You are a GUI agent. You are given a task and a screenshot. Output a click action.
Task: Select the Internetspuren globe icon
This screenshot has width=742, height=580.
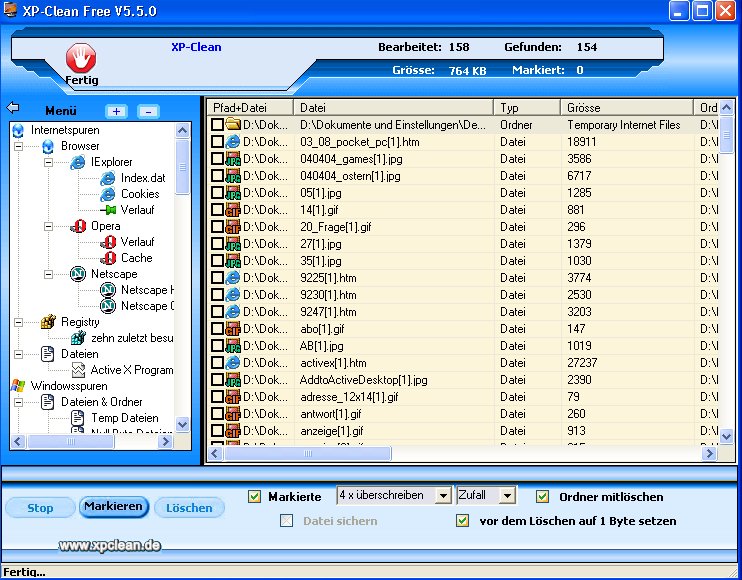click(x=18, y=130)
